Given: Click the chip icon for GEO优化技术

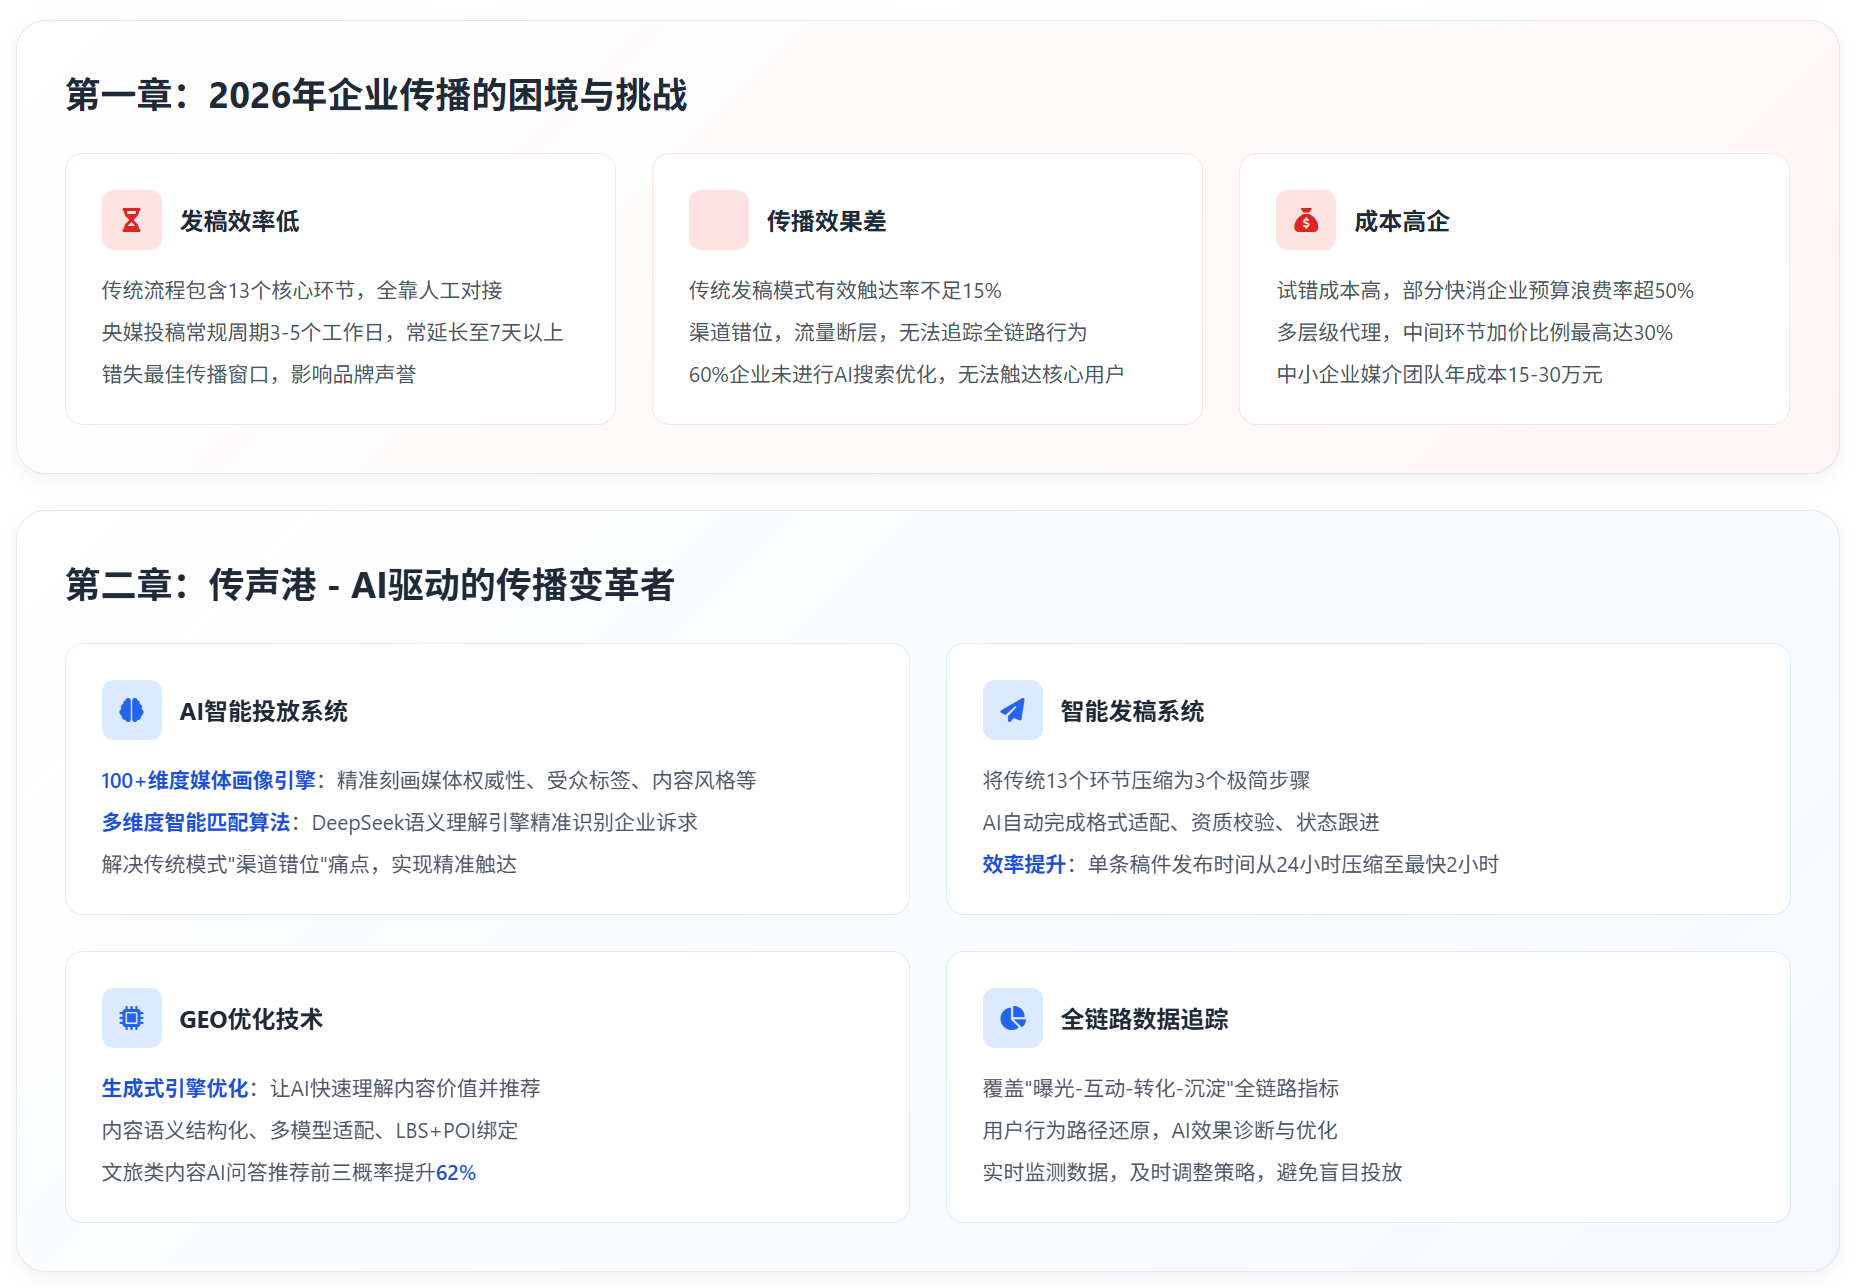Looking at the screenshot, I should [x=131, y=1018].
